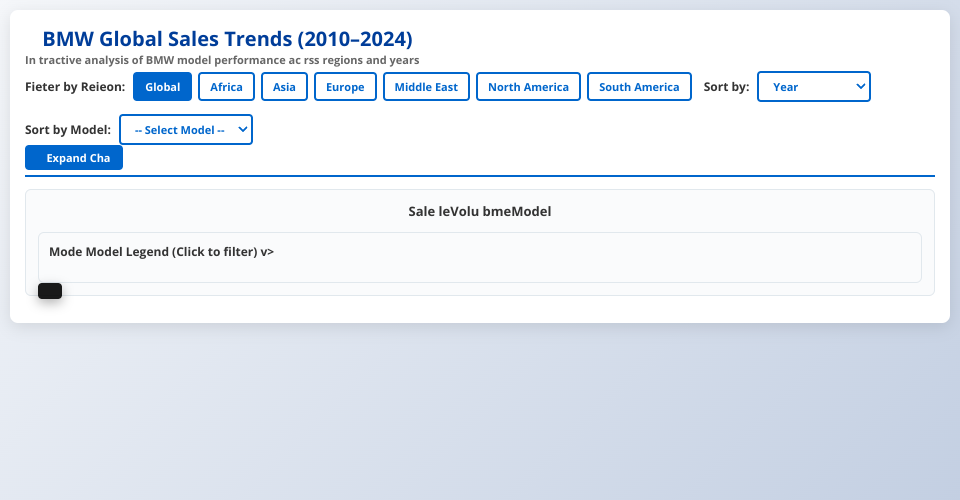The width and height of the screenshot is (960, 500).
Task: Filter sales by Africa region
Action: [x=226, y=87]
